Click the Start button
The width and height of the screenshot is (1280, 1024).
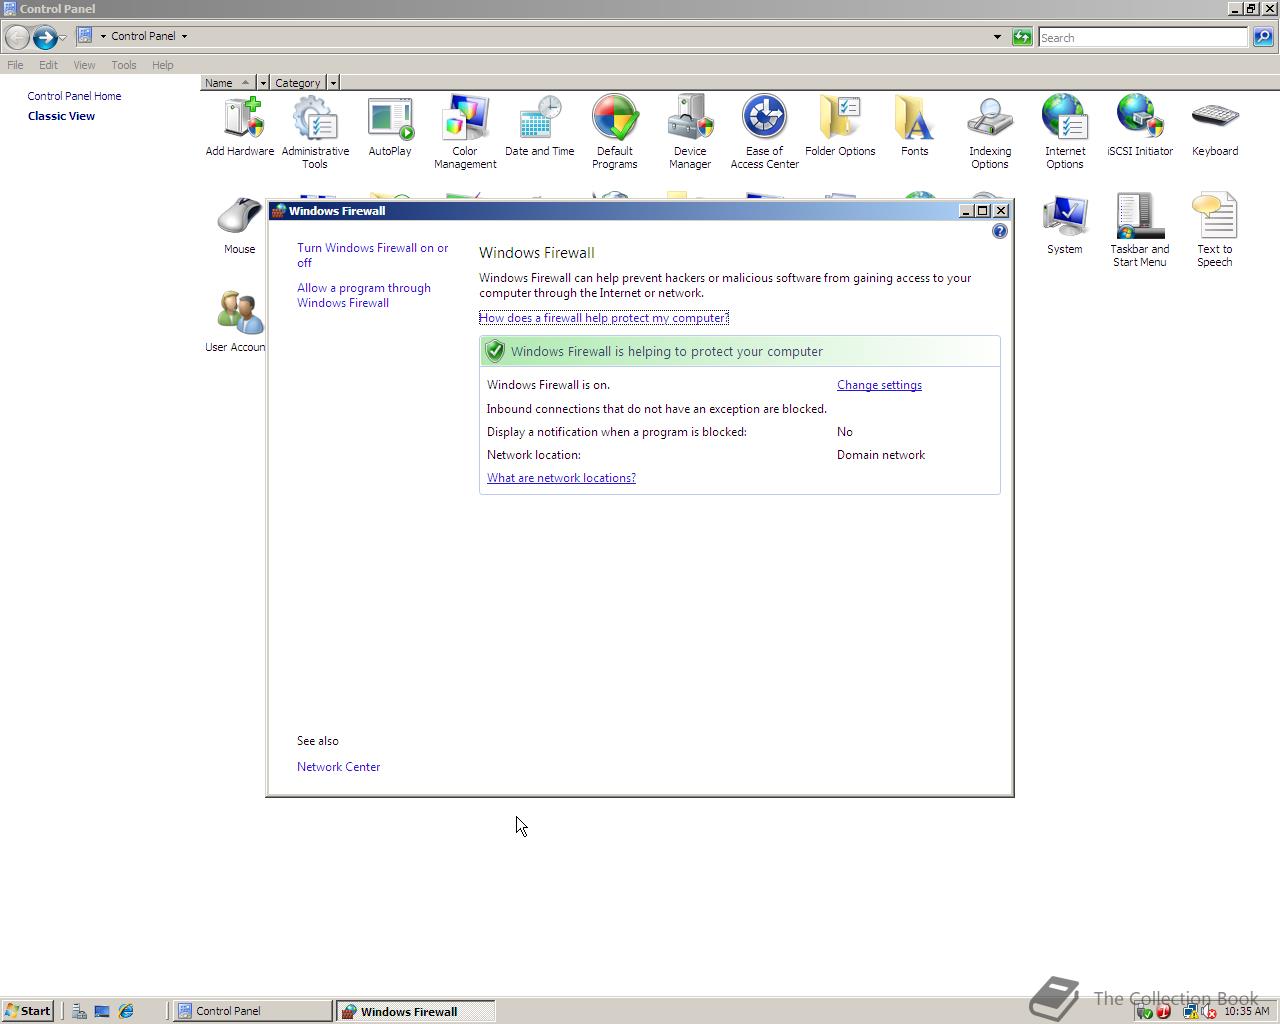tap(27, 1011)
